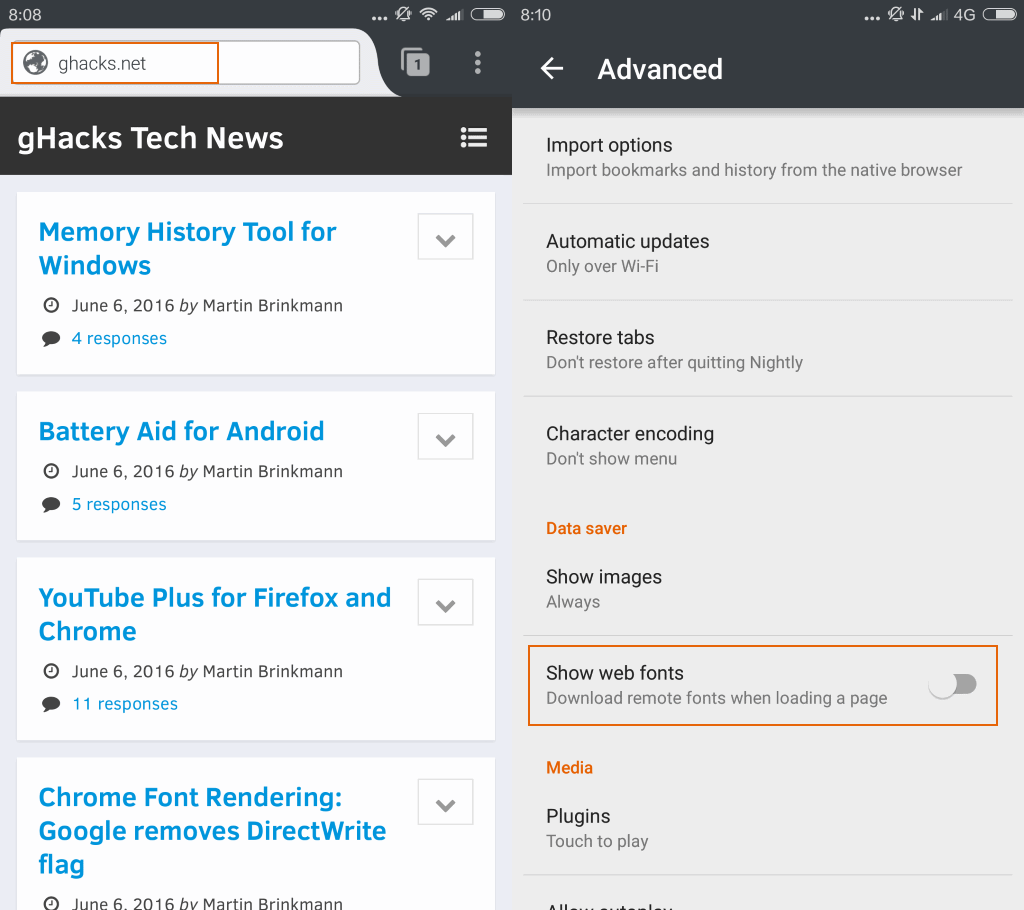Screen dimensions: 1024x910
Task: Click comment bubble beside 5 responses
Action: point(51,504)
